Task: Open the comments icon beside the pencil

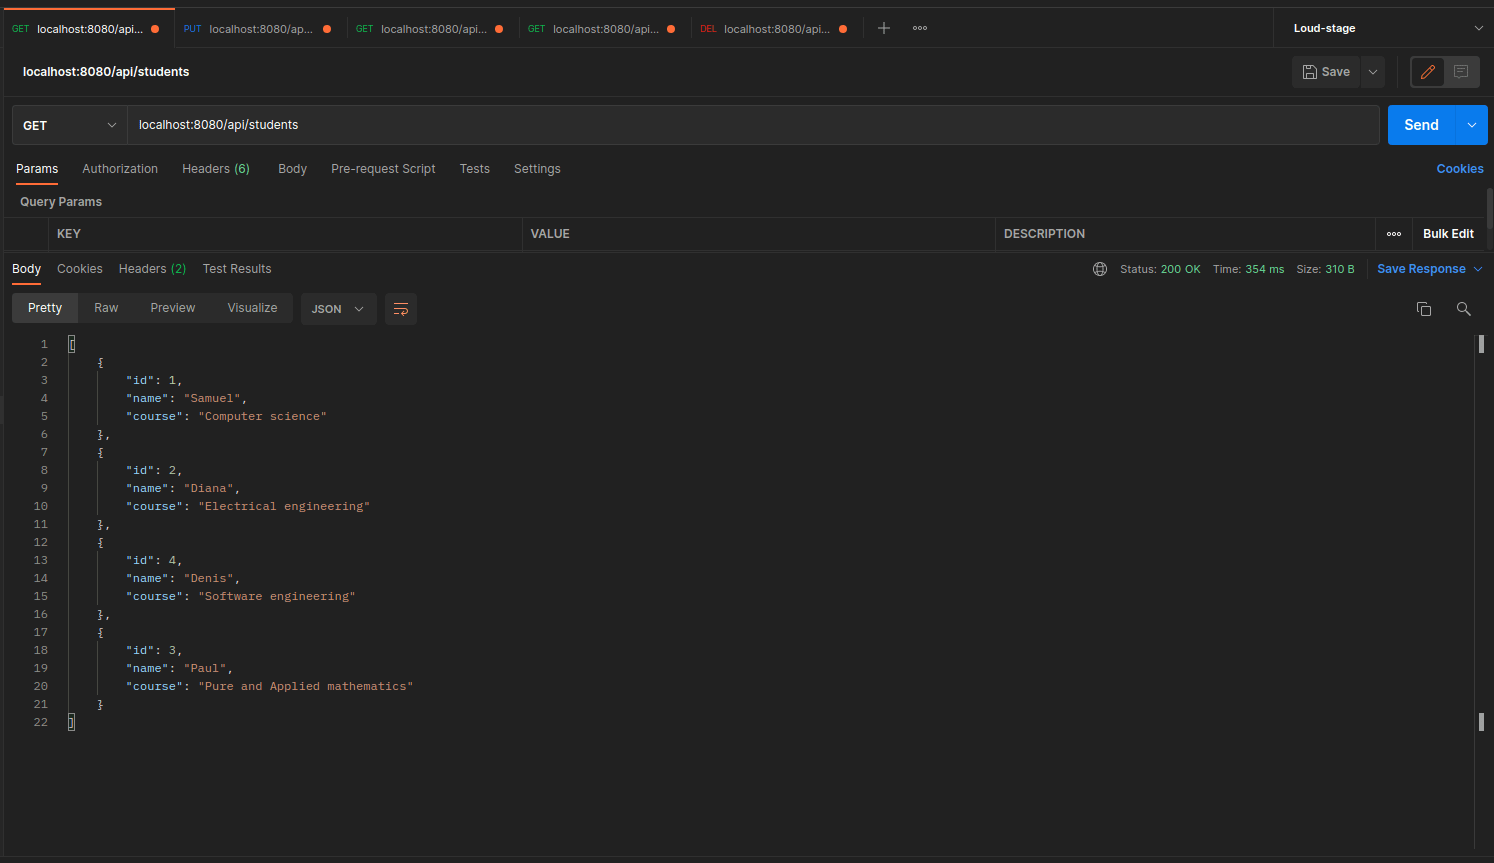Action: click(1461, 72)
